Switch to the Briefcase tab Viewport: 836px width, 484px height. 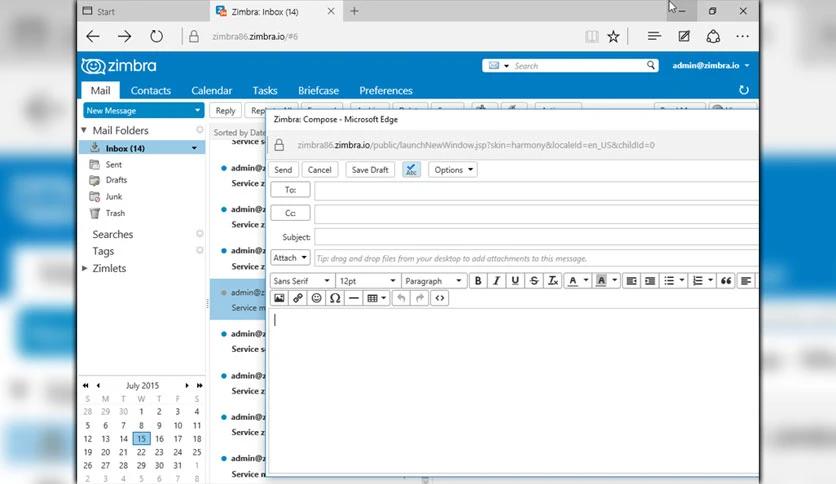click(318, 90)
